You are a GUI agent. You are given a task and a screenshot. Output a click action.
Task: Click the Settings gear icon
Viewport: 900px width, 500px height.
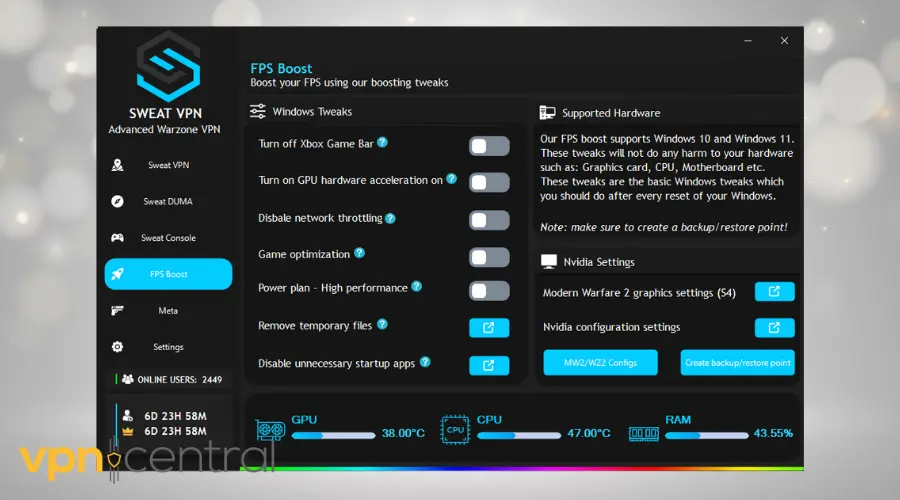pos(117,347)
